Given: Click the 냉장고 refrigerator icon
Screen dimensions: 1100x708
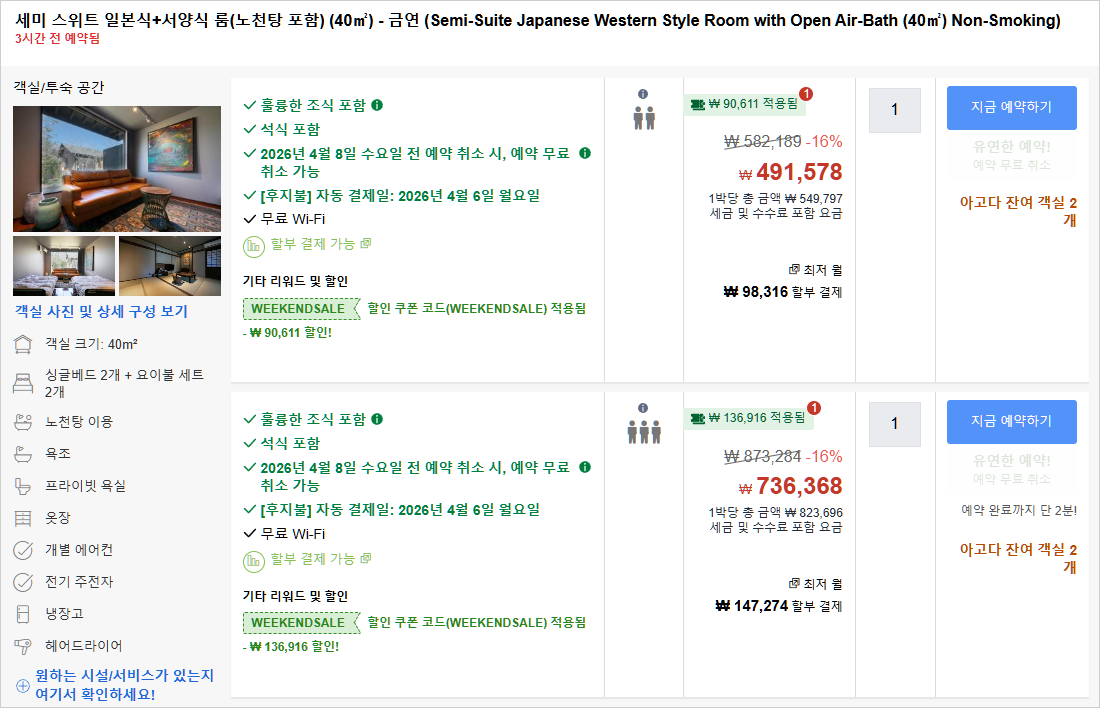Looking at the screenshot, I should (x=23, y=614).
